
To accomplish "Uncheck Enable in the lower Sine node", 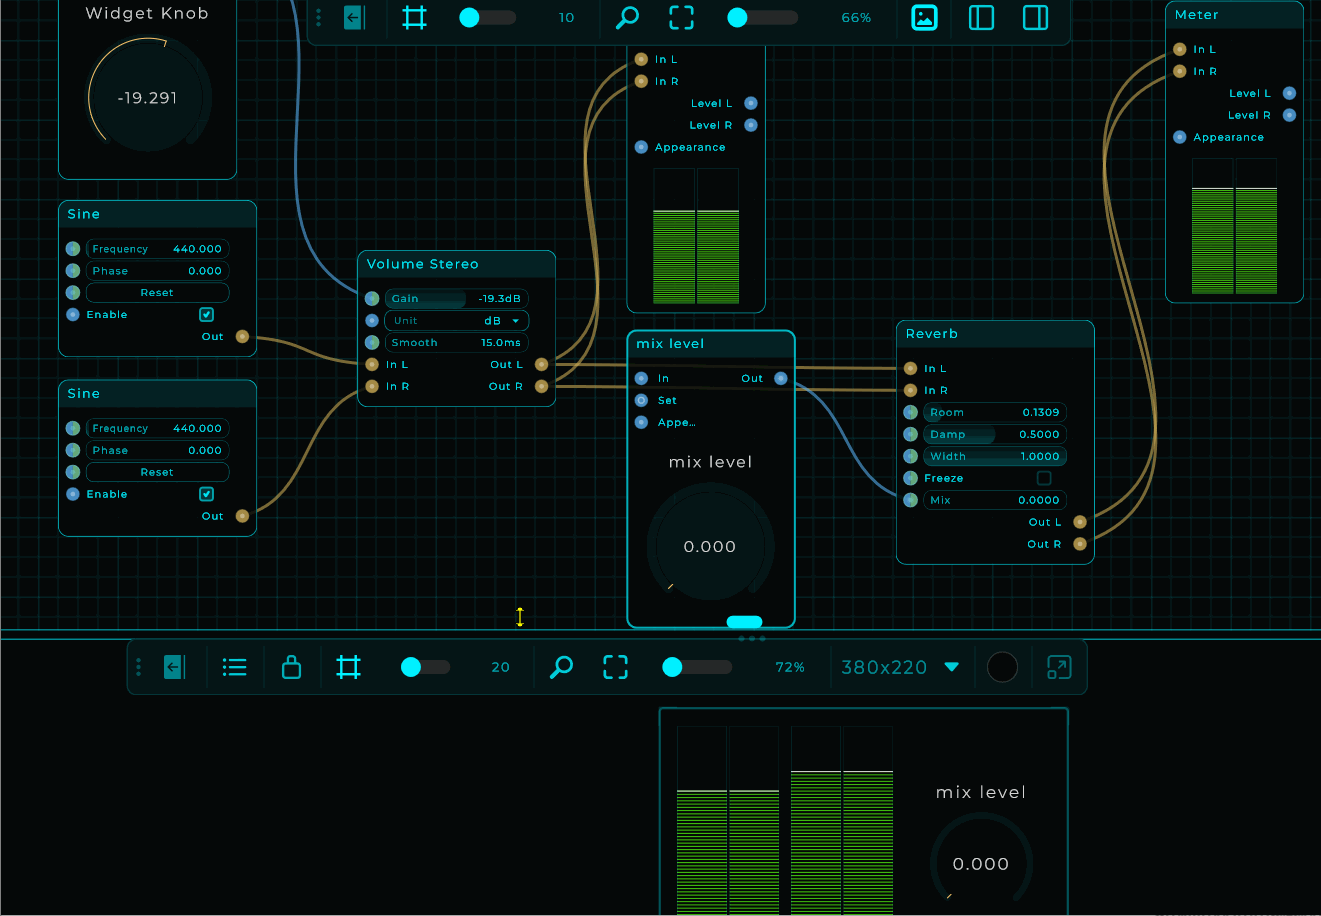I will pos(206,494).
